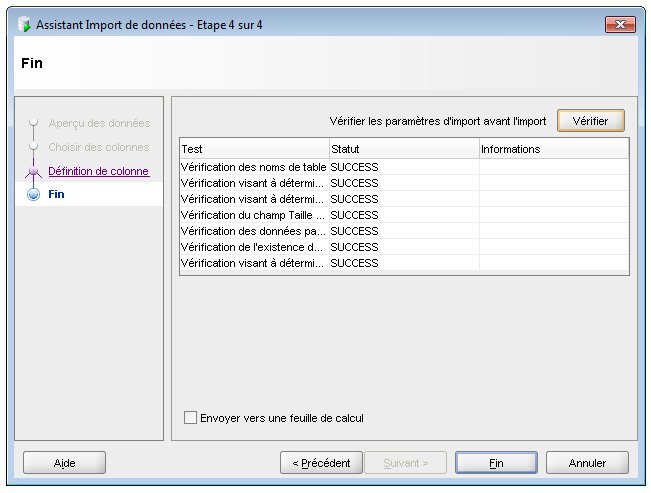
Task: Finish the import with the Fin button
Action: (496, 463)
